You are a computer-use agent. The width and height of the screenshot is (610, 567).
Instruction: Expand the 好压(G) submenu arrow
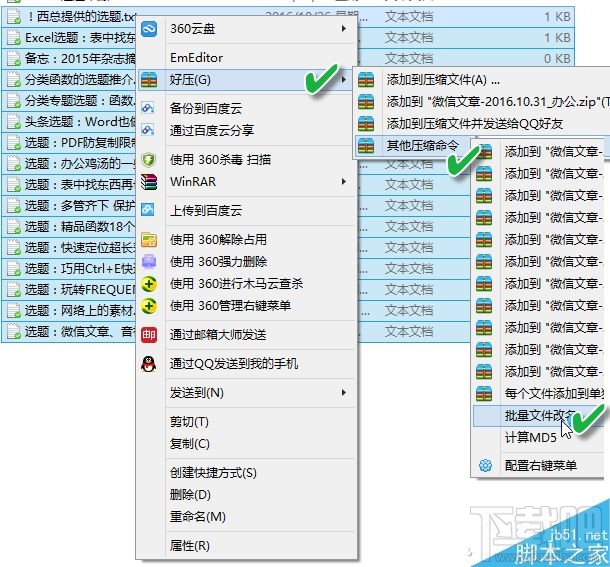pyautogui.click(x=344, y=80)
